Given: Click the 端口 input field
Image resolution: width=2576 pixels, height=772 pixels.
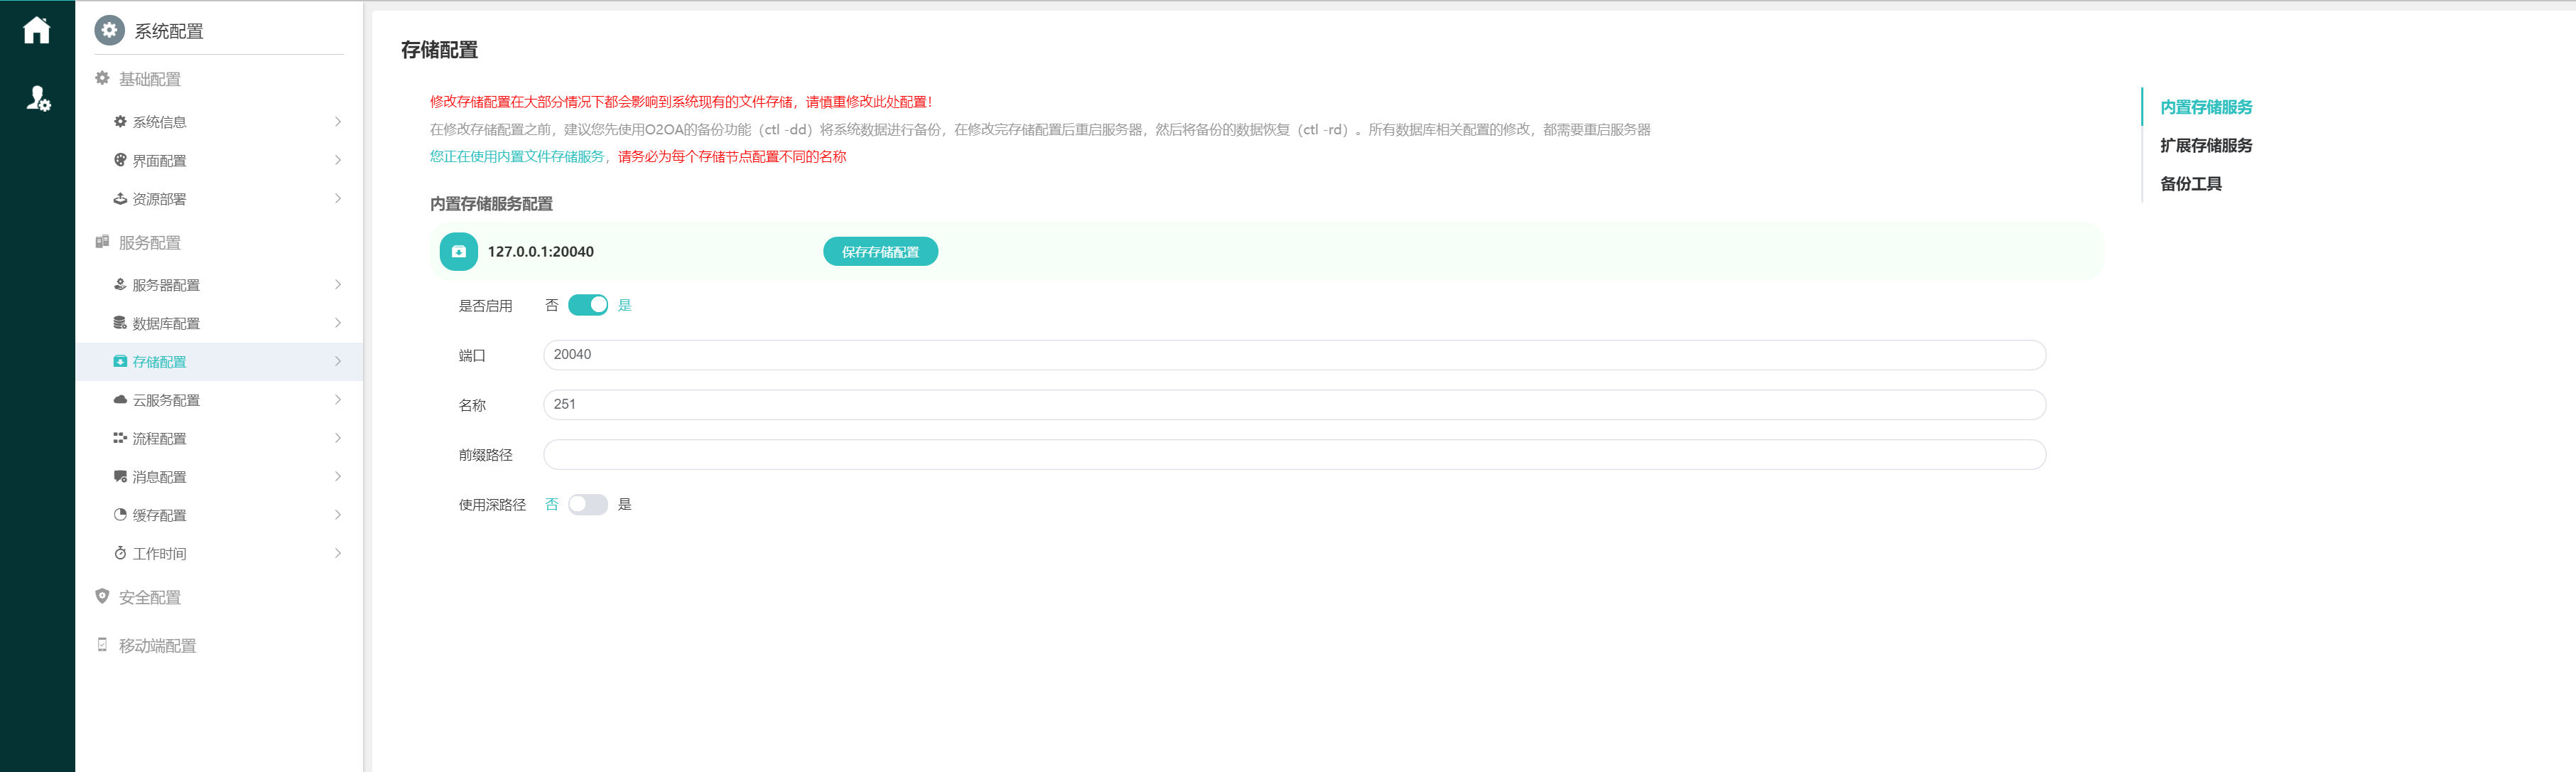Looking at the screenshot, I should 1293,355.
